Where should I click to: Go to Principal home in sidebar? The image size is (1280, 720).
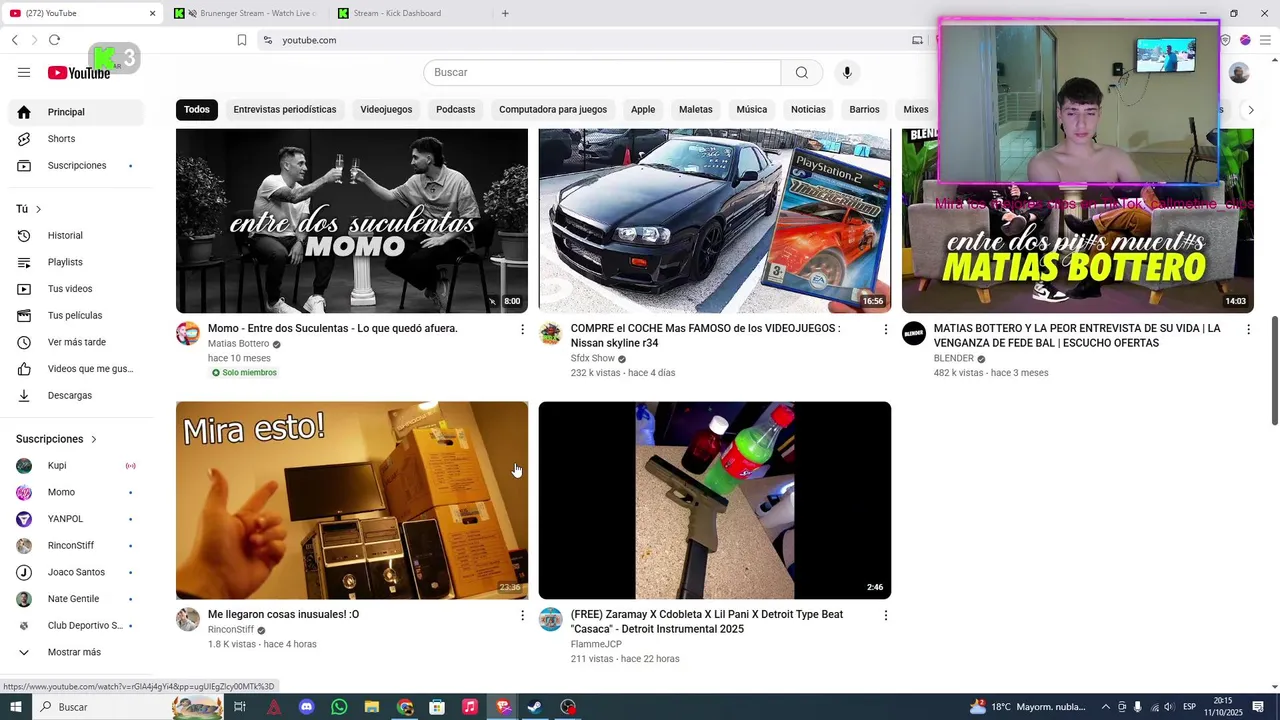coord(76,112)
